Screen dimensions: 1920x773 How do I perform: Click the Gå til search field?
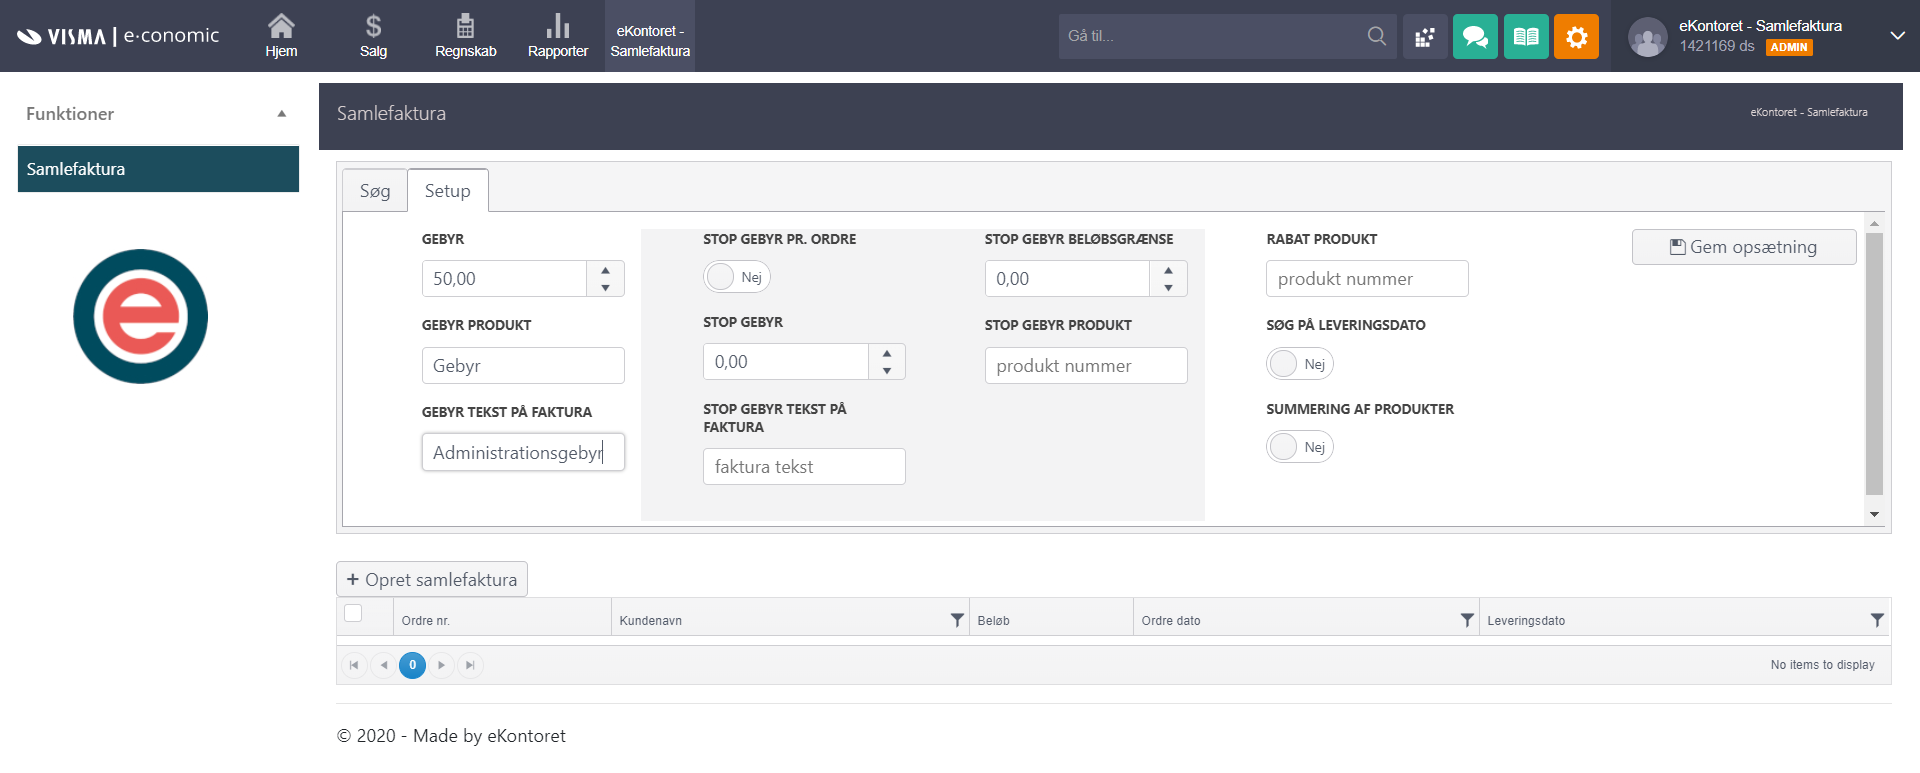click(x=1212, y=36)
